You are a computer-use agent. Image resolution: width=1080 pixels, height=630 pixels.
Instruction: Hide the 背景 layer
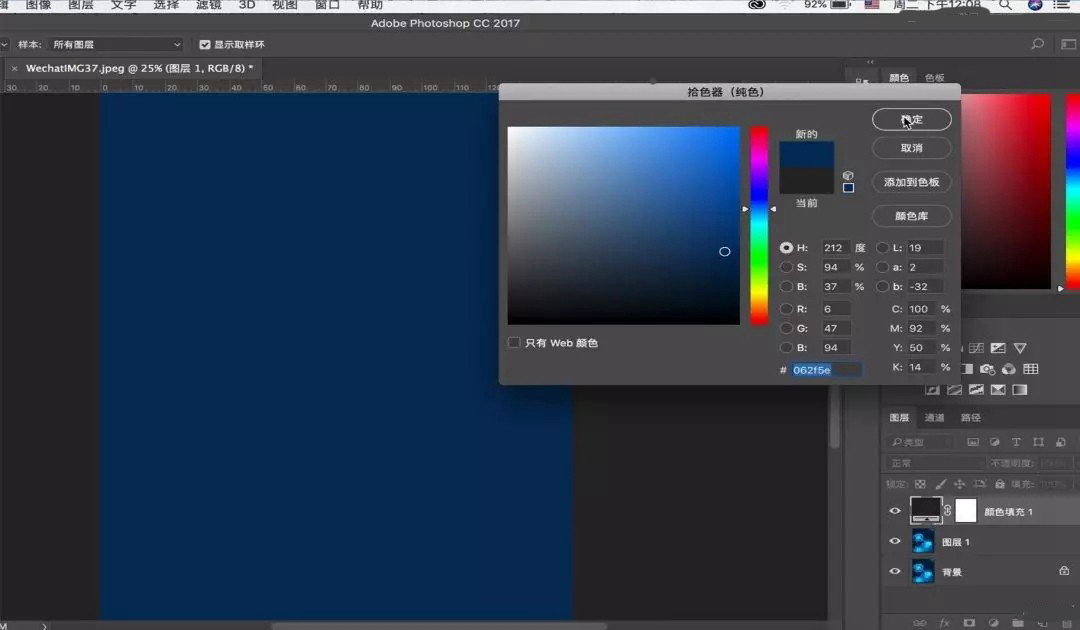tap(895, 571)
